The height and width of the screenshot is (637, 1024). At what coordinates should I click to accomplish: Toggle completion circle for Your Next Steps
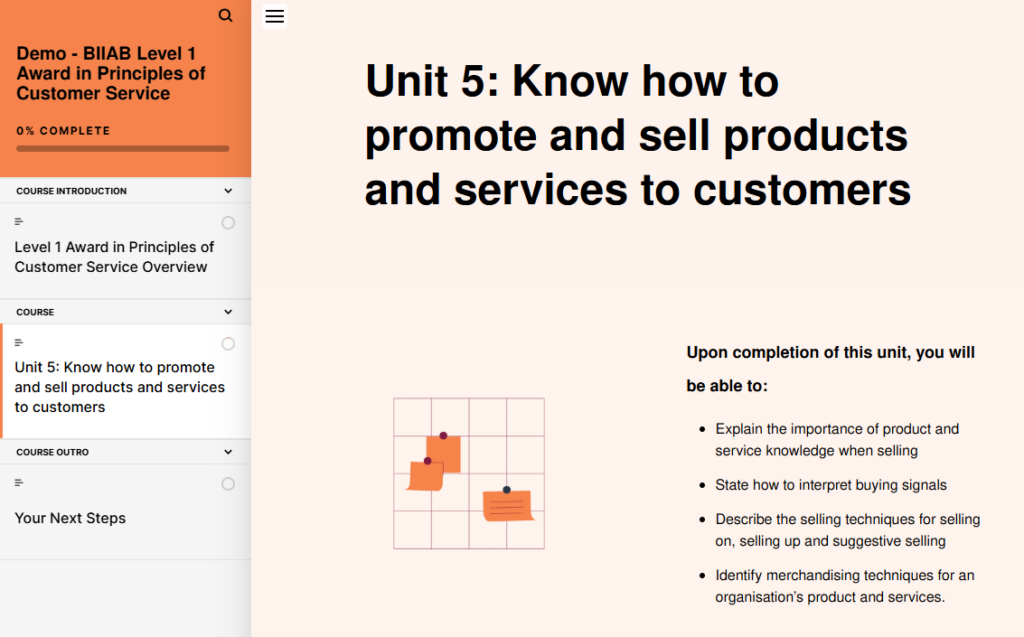click(x=228, y=484)
